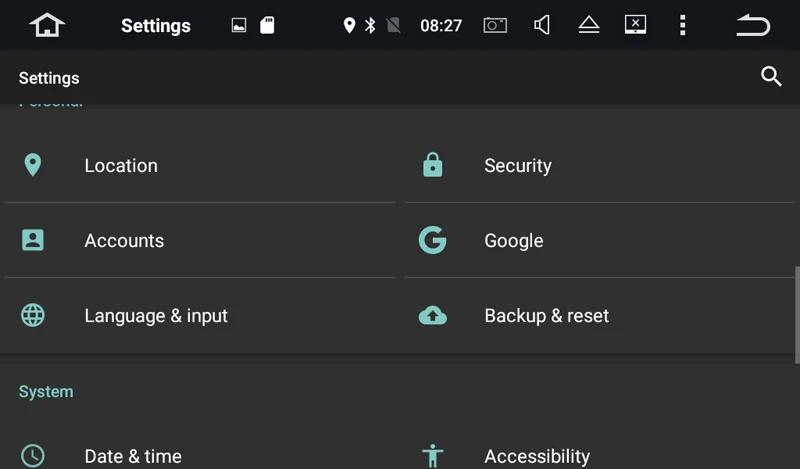The image size is (800, 469).
Task: Click the search magnifier icon
Action: pyautogui.click(x=771, y=77)
